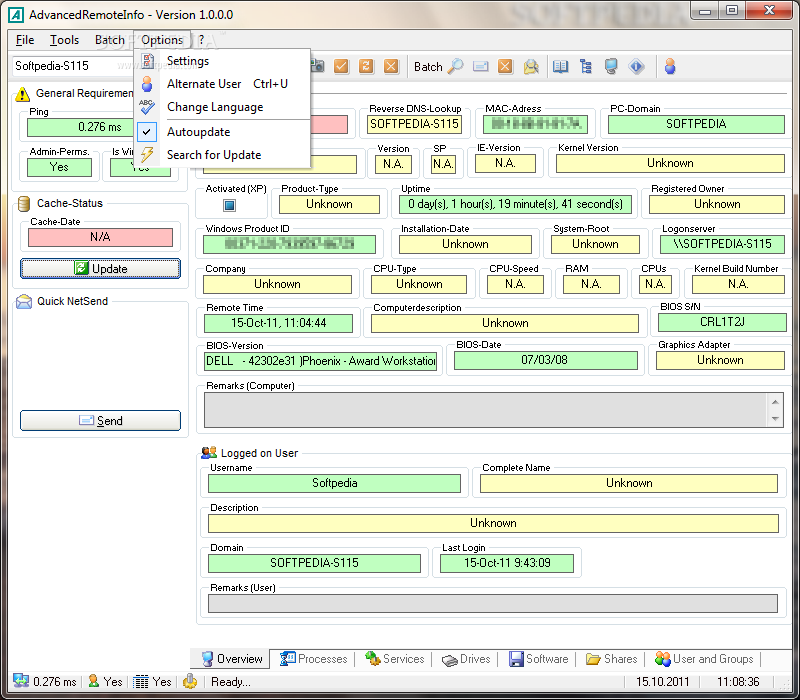Click the orange X icon left of Batch label
The width and height of the screenshot is (800, 700).
tap(391, 66)
